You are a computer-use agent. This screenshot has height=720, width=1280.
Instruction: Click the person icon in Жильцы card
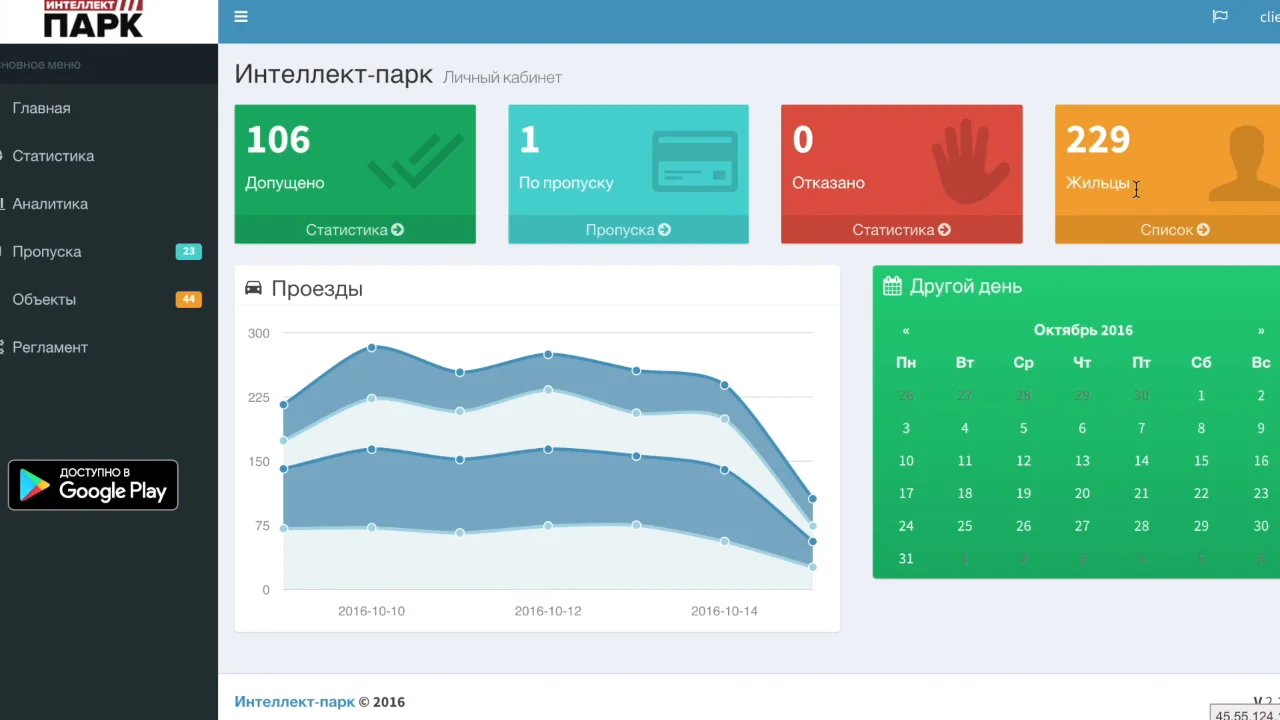click(1246, 164)
